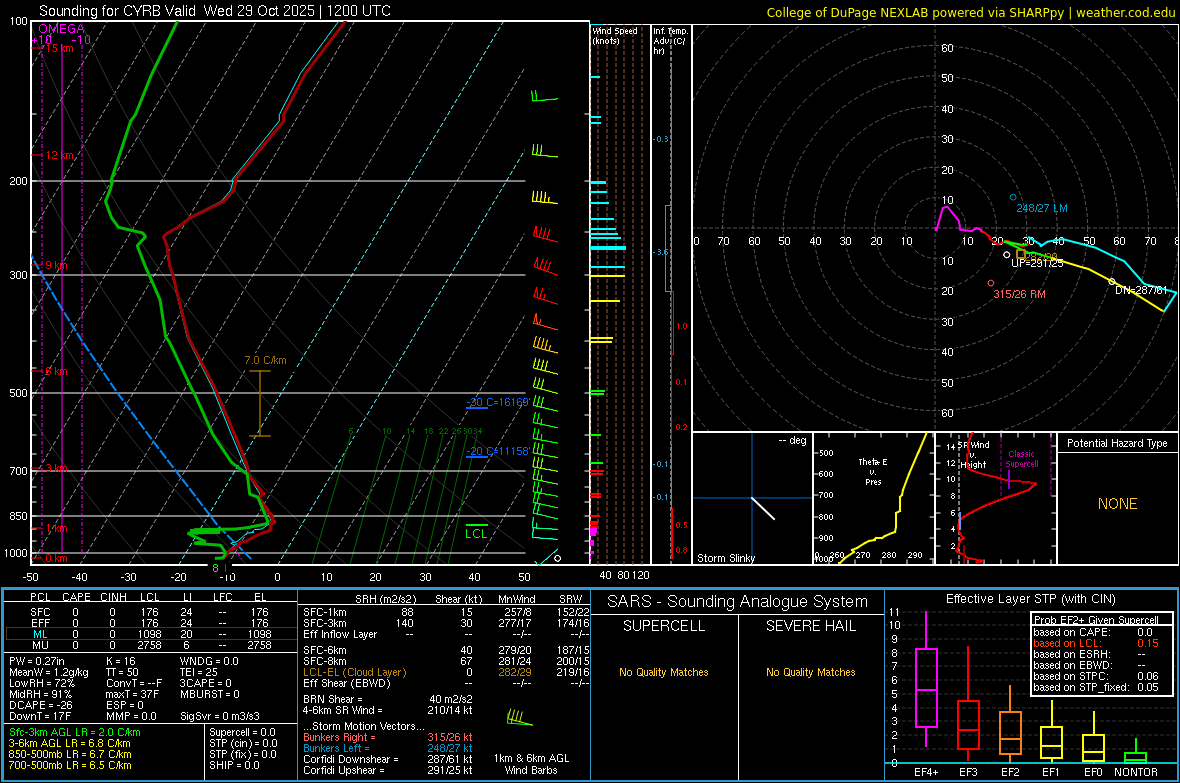Viewport: 1180px width, 783px height.
Task: Click the LCL-EL (Cloud Layer) row
Action: coord(446,672)
